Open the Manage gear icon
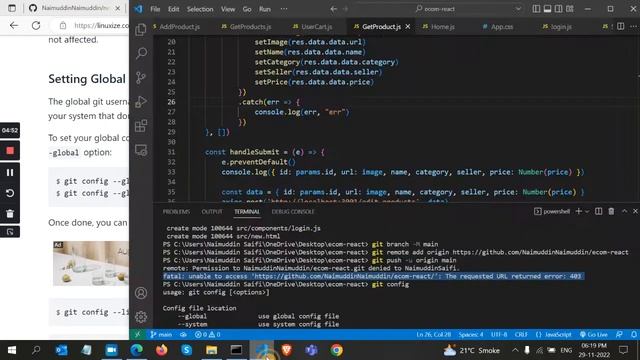This screenshot has height=360, width=640. pos(141,317)
